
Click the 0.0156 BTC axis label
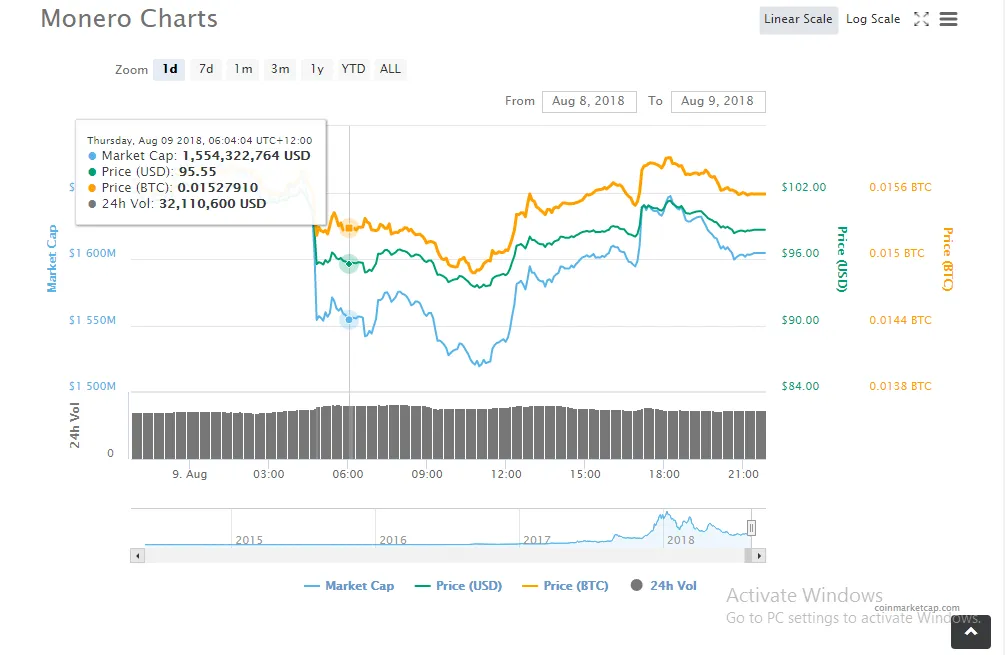[901, 187]
